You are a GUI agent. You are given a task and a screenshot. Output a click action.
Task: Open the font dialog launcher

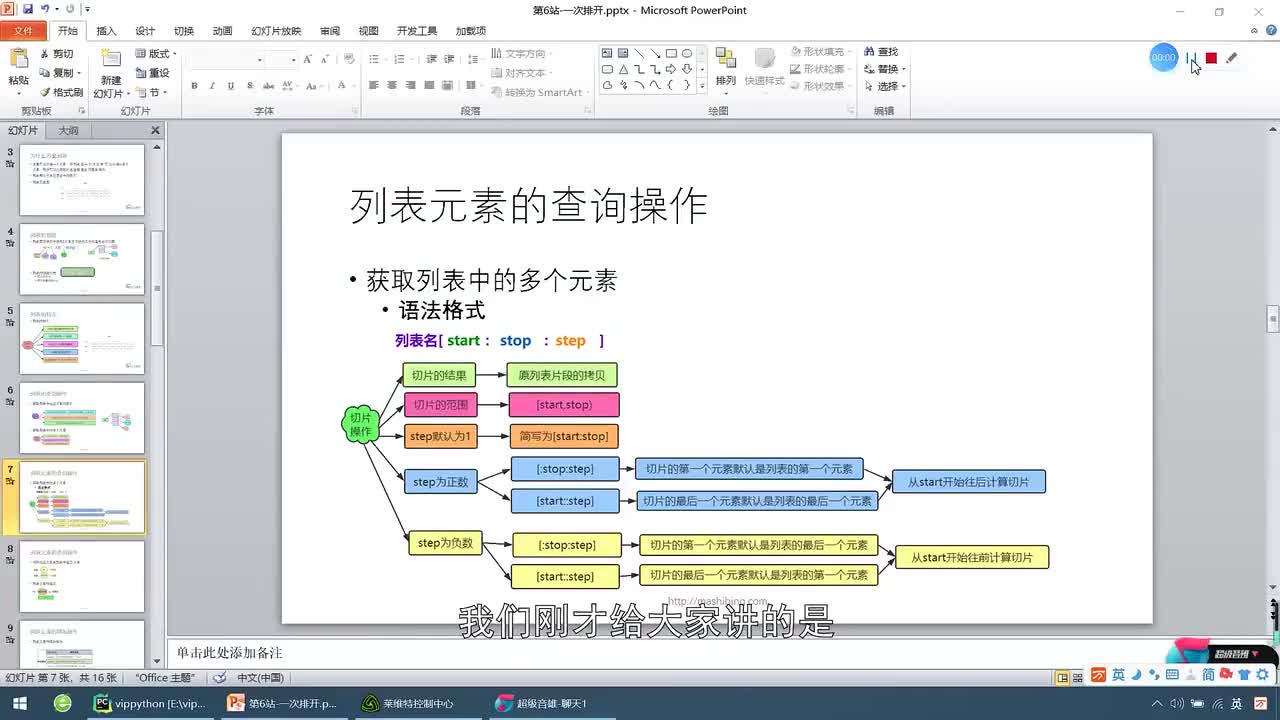(x=354, y=111)
